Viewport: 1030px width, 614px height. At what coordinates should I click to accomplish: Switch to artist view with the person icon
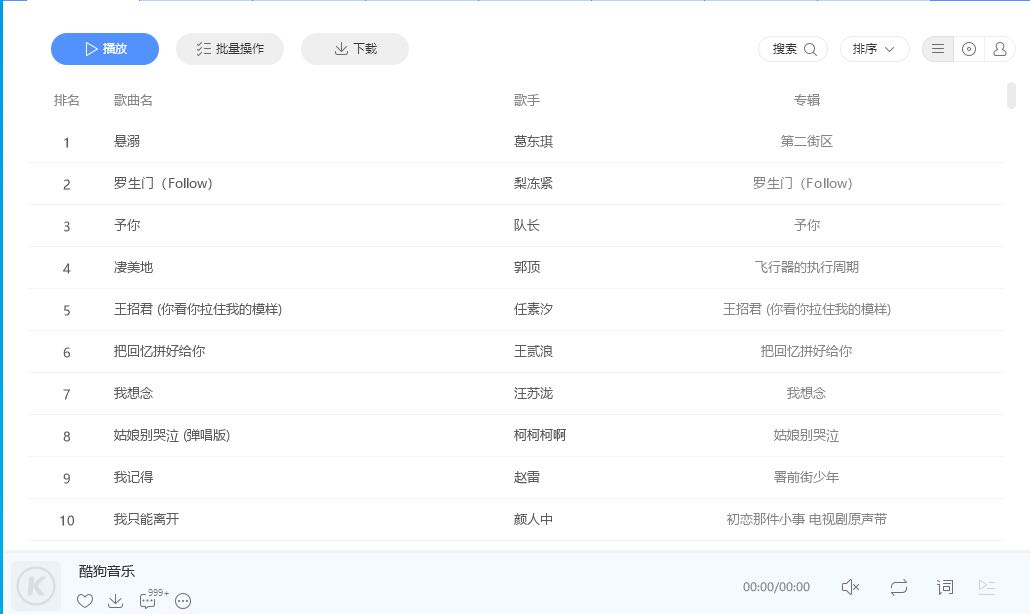[999, 49]
